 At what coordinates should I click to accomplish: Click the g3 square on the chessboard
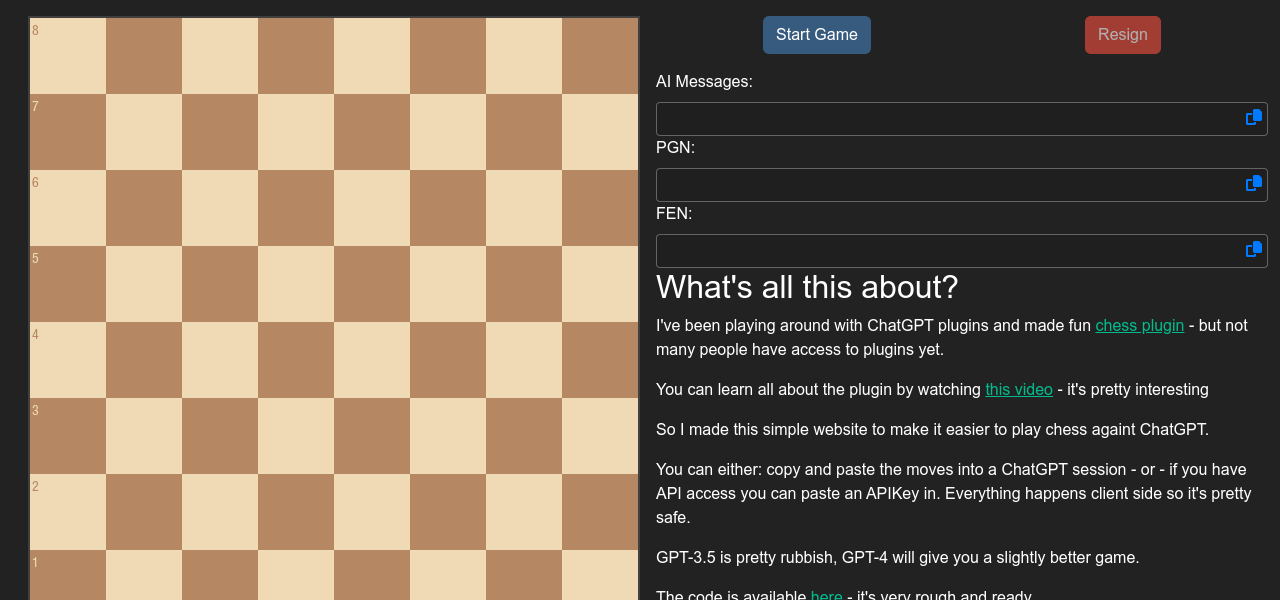(x=524, y=436)
